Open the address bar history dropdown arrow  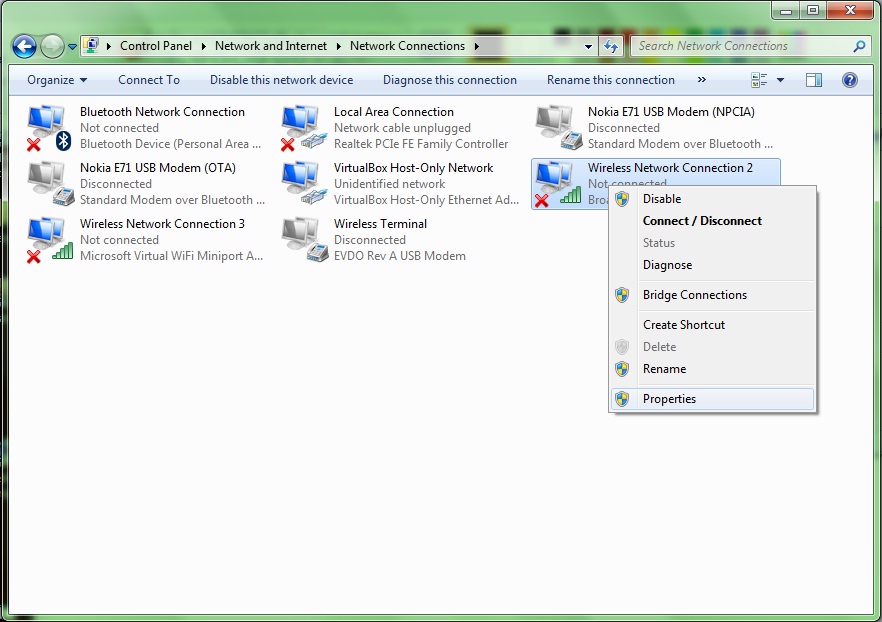point(588,47)
